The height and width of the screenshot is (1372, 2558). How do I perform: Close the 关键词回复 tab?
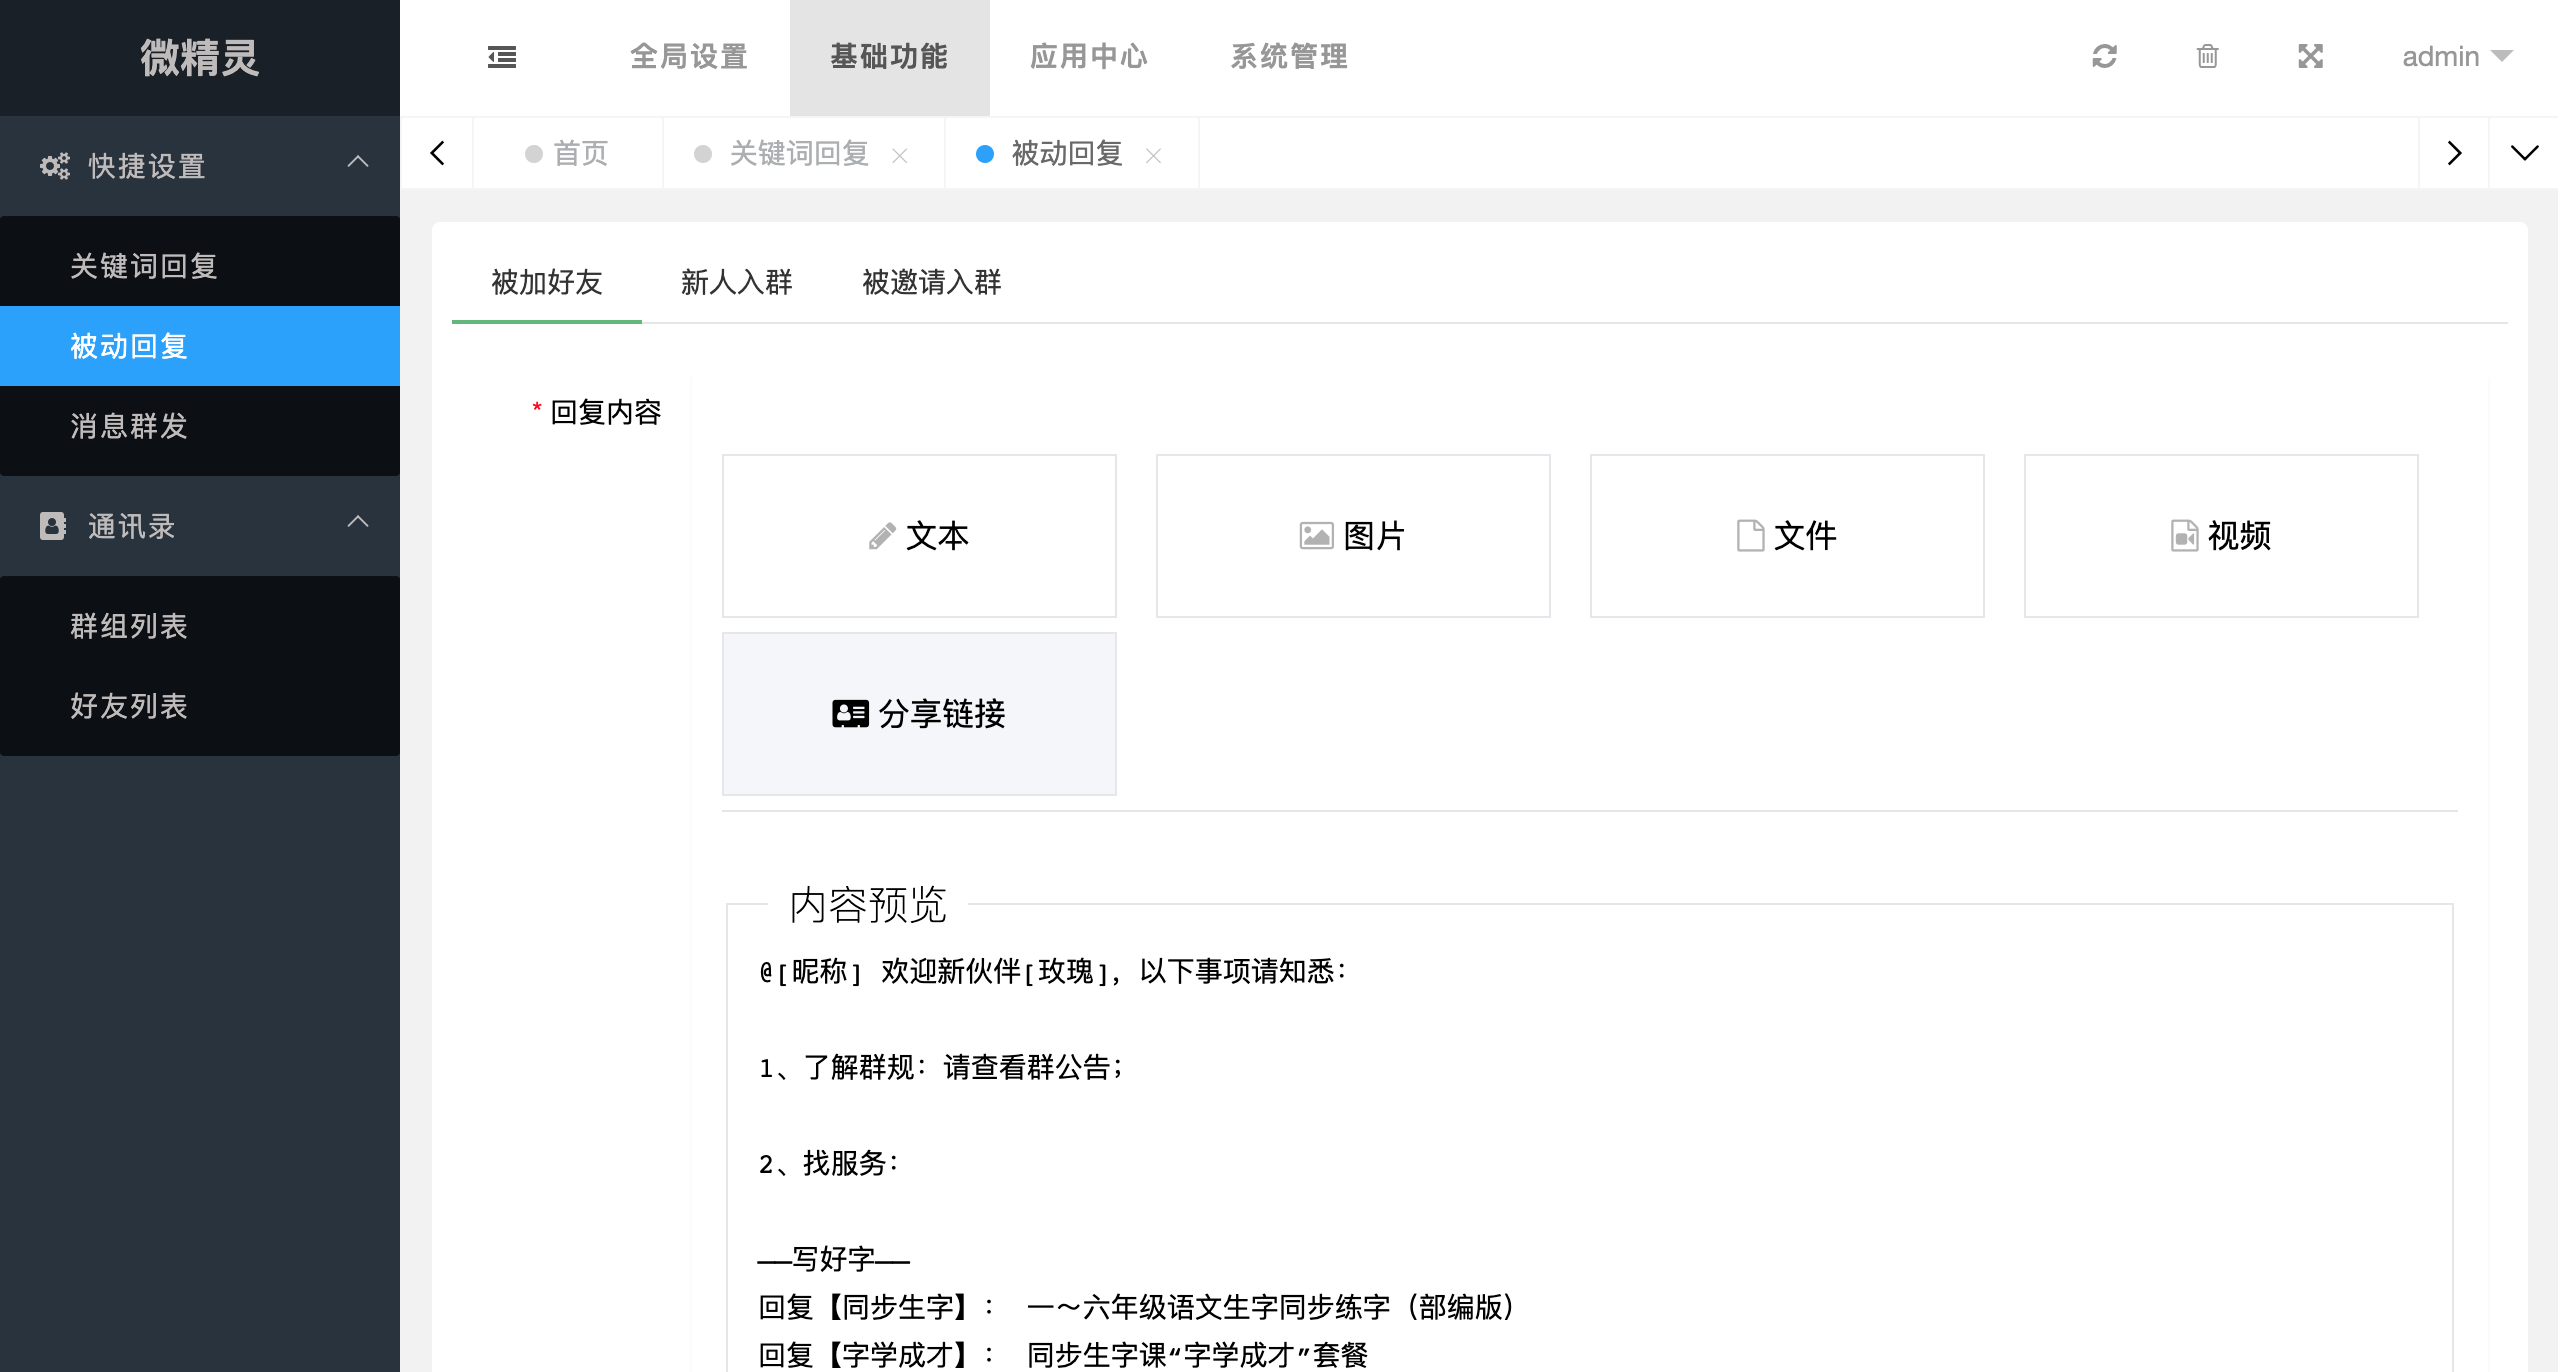(899, 156)
